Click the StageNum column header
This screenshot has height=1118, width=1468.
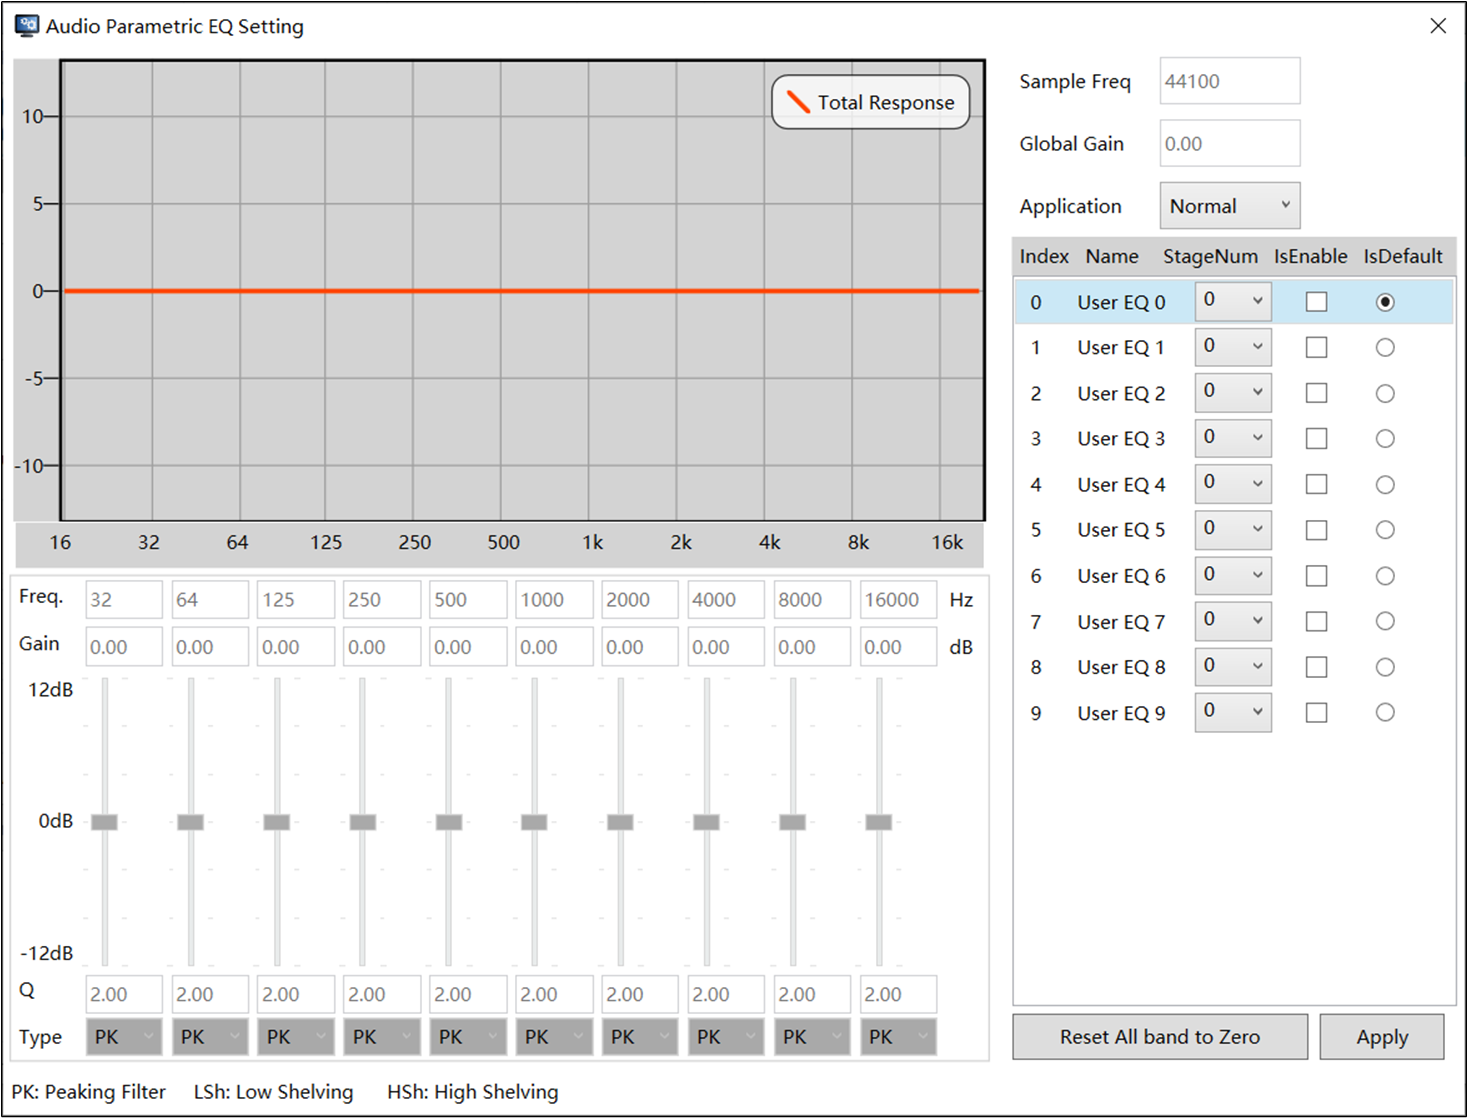tap(1210, 256)
